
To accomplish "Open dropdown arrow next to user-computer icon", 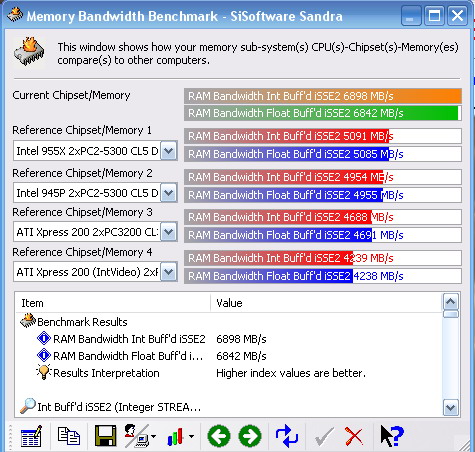I will [x=153, y=436].
